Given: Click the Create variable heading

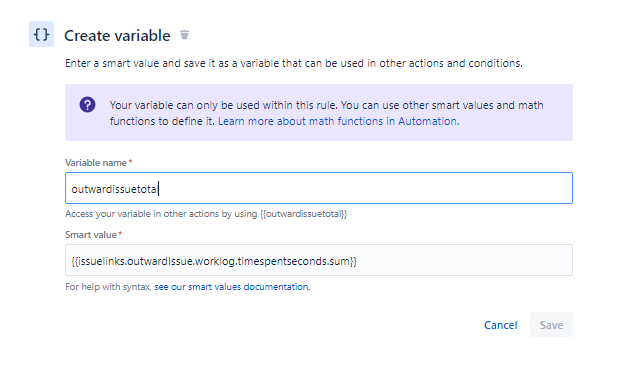Looking at the screenshot, I should click(x=117, y=36).
